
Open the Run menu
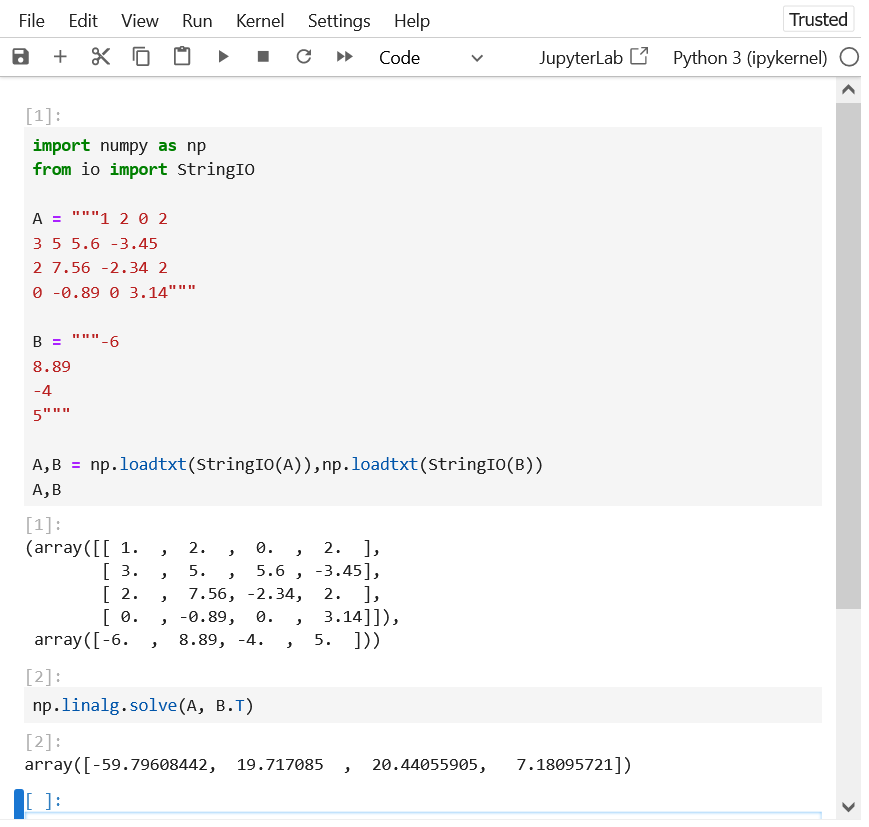pos(197,21)
